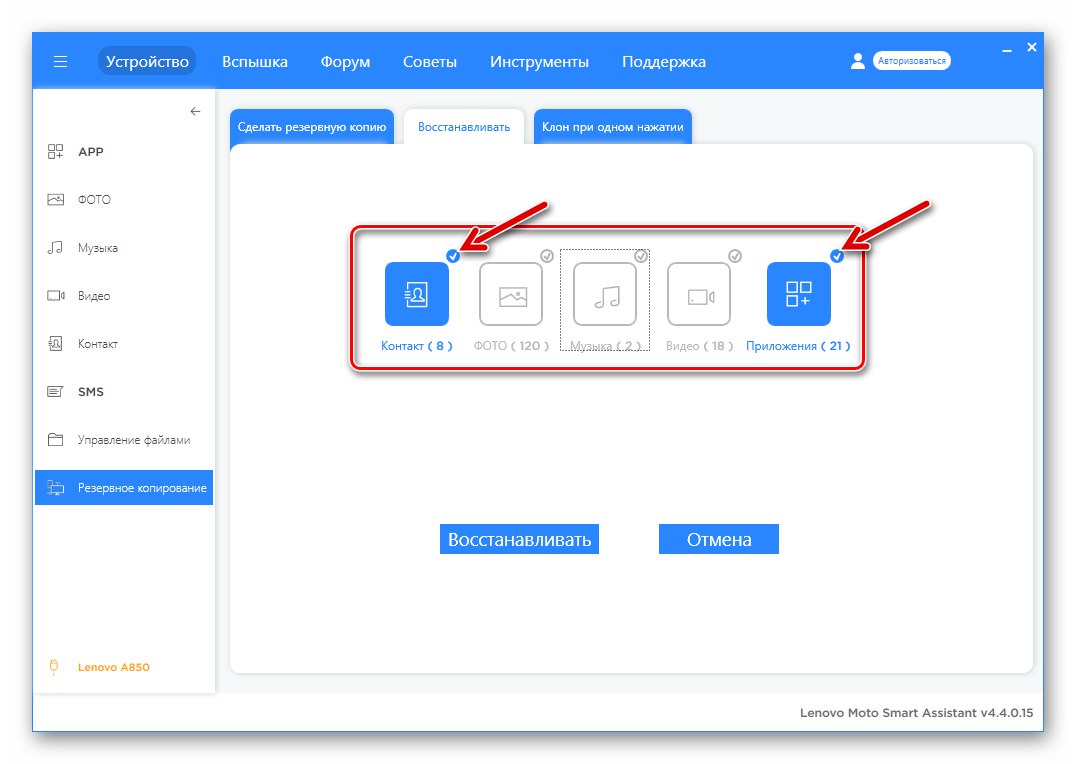Open ФОТО section in sidebar
Image resolution: width=1076 pixels, height=764 pixels.
[x=124, y=200]
